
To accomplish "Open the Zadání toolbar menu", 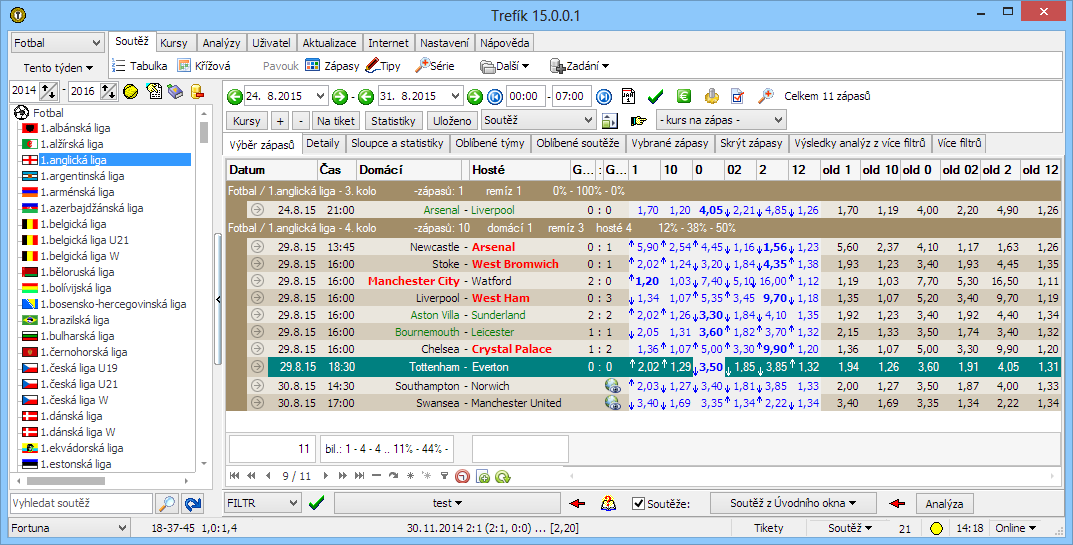I will point(579,66).
